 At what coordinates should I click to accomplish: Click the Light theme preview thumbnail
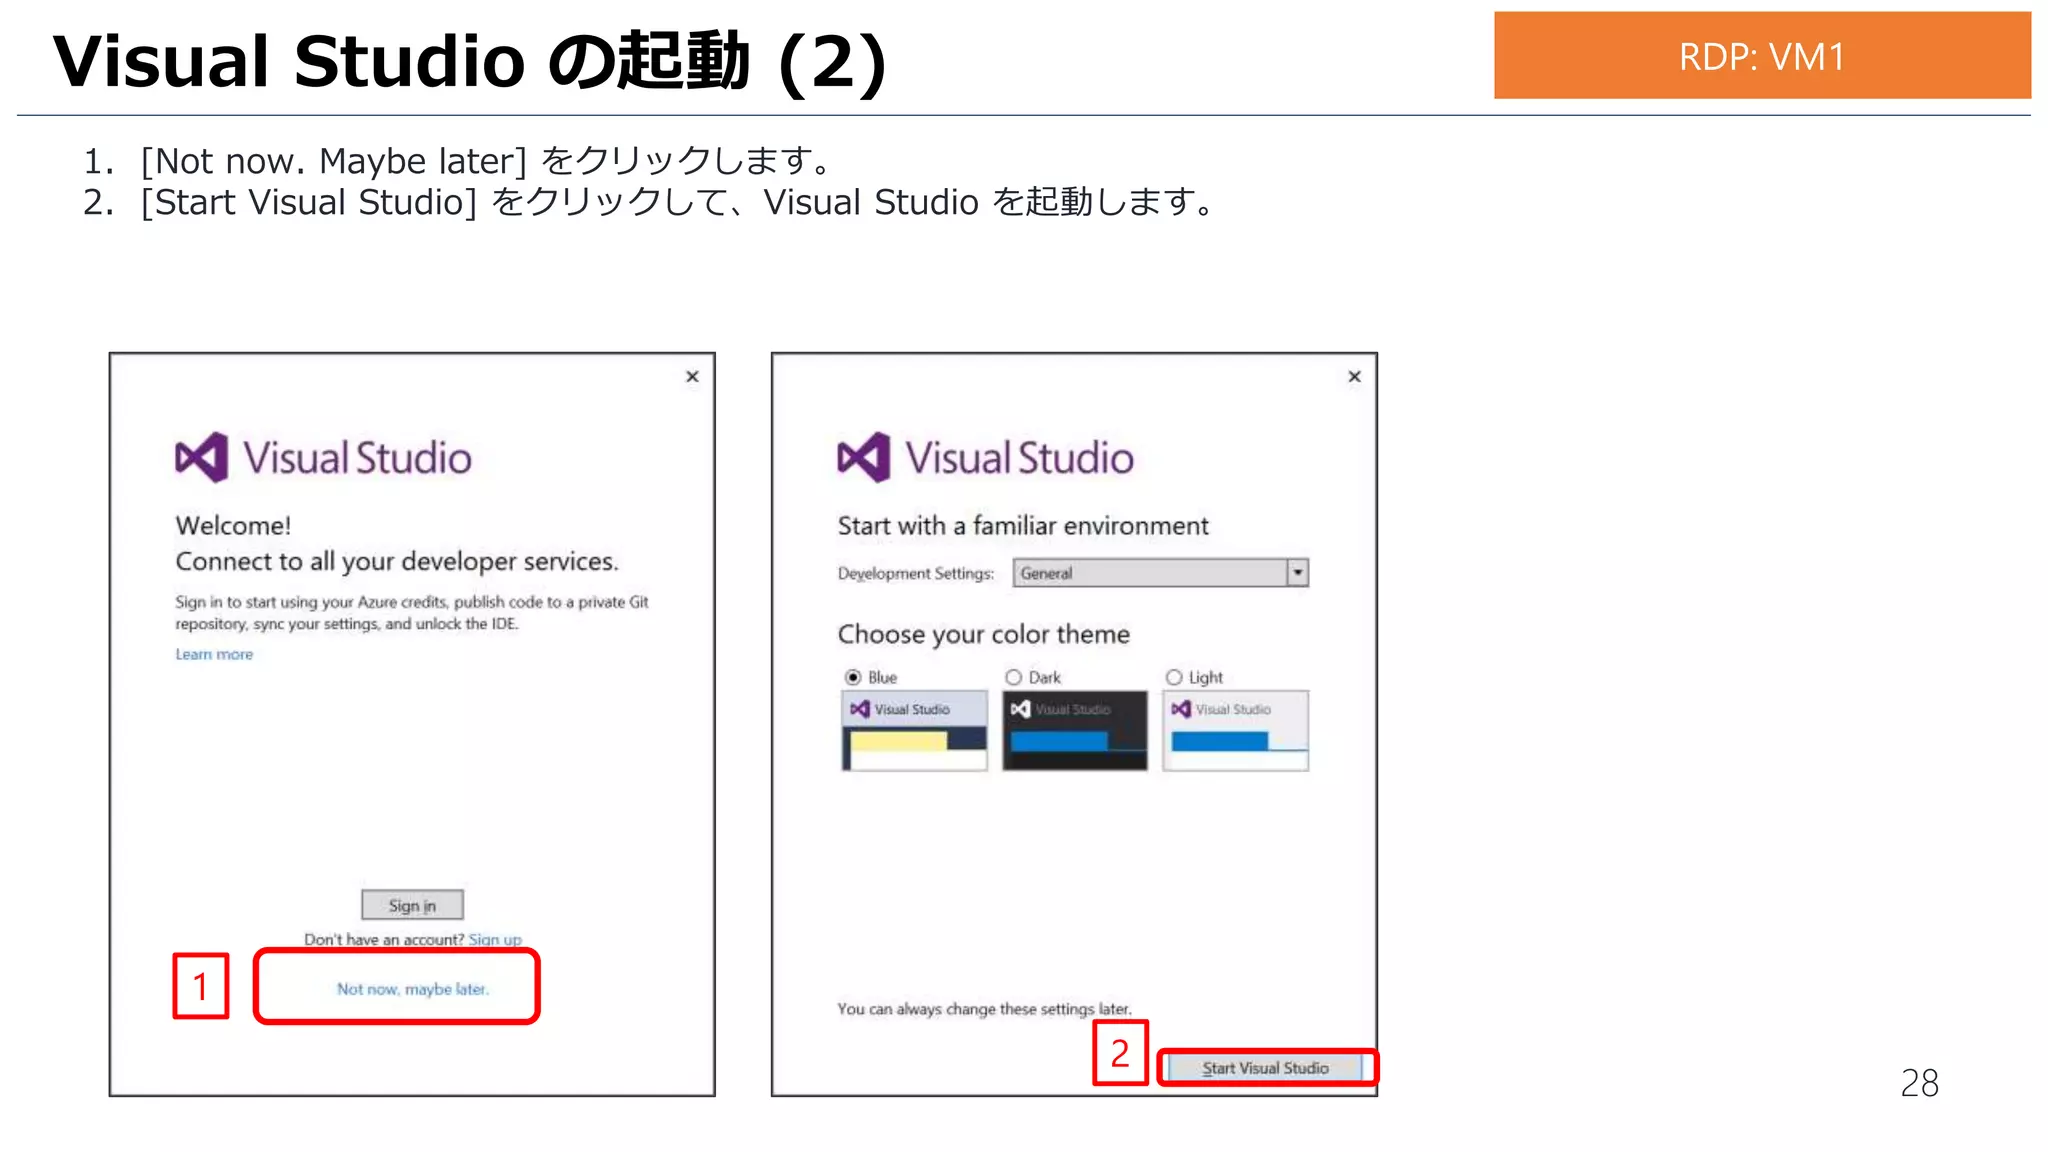click(x=1236, y=730)
